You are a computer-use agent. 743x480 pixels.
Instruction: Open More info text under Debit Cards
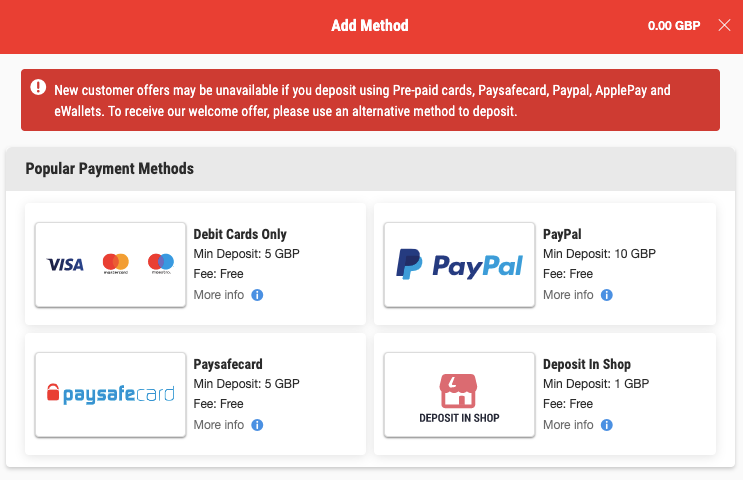219,295
